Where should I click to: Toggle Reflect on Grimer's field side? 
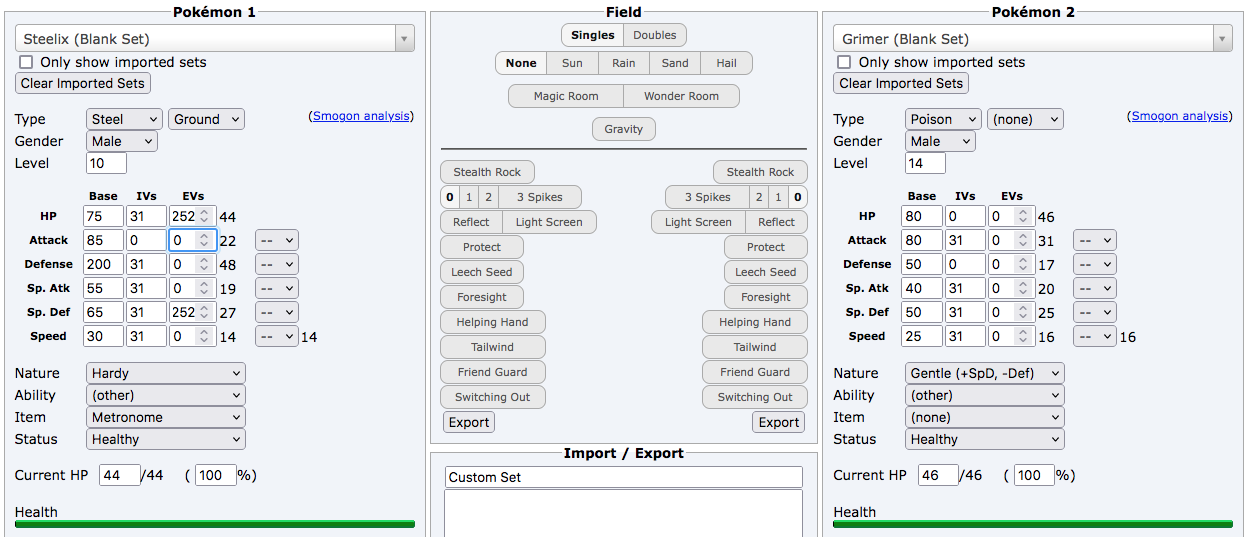tap(777, 222)
